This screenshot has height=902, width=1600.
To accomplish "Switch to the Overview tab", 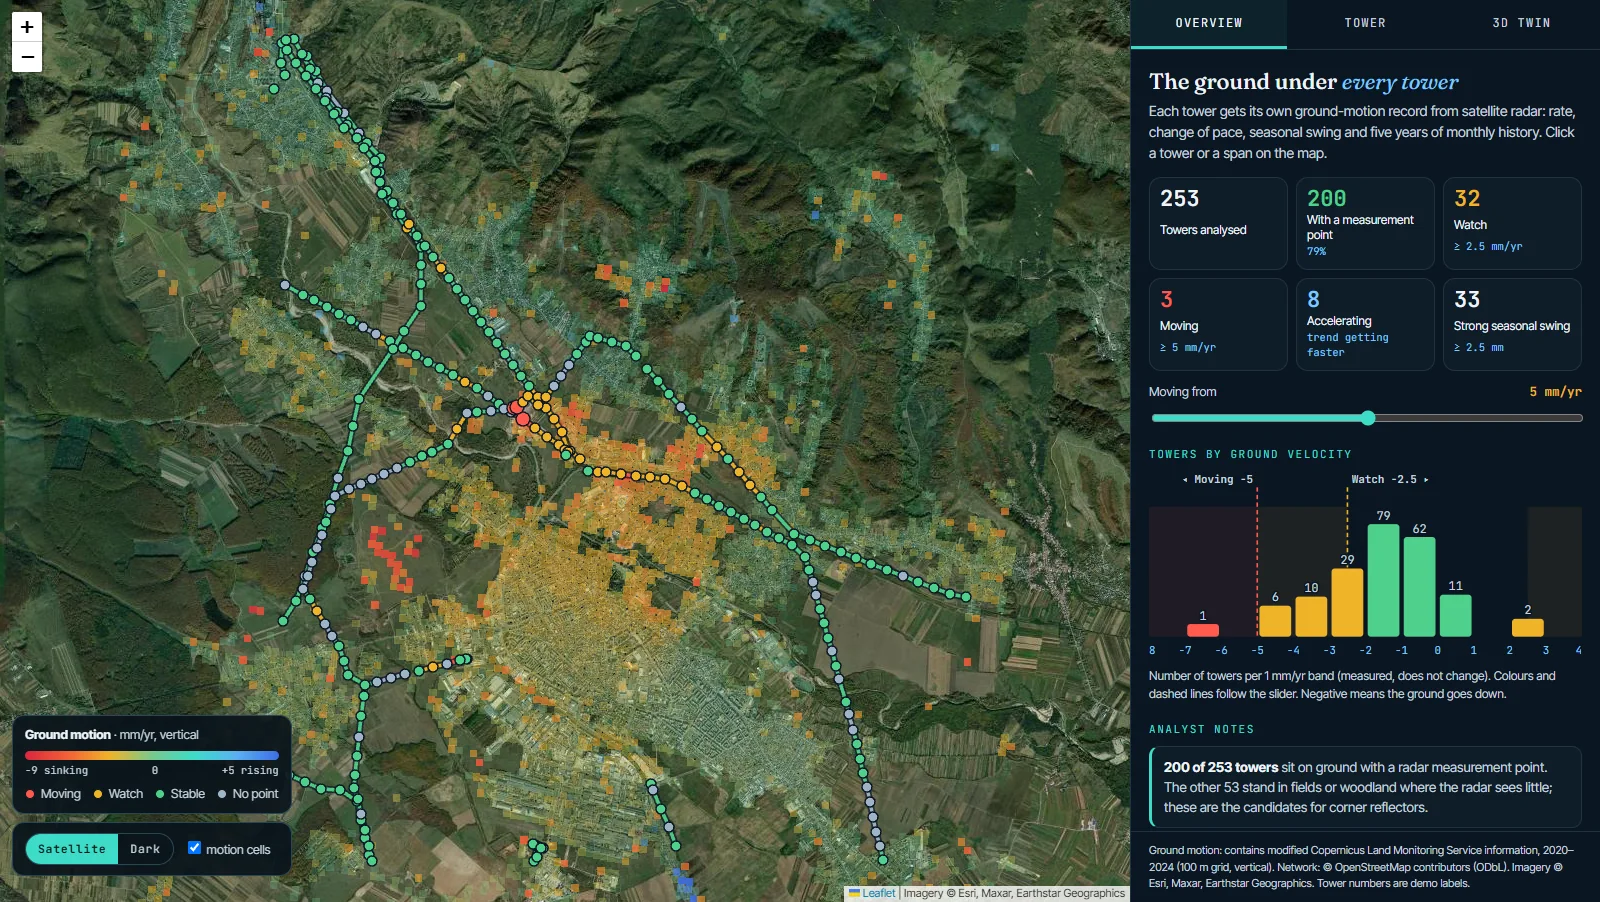I will [1209, 23].
